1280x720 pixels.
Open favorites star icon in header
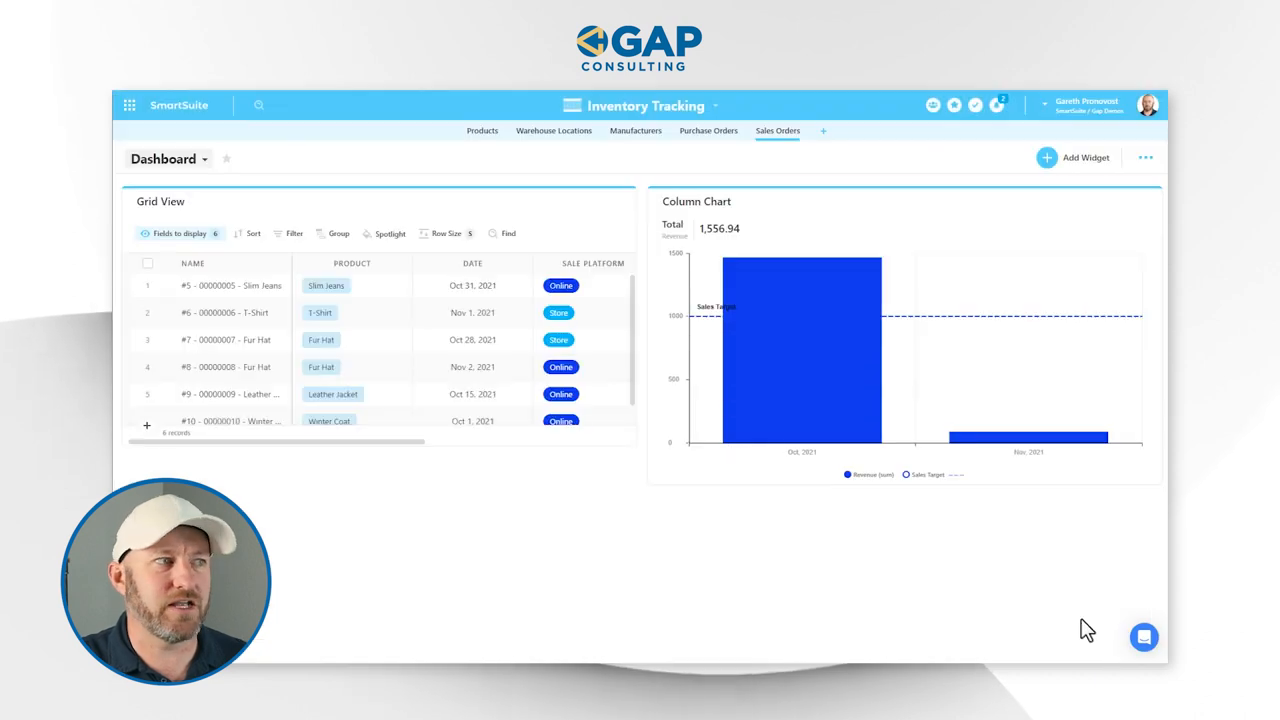954,105
